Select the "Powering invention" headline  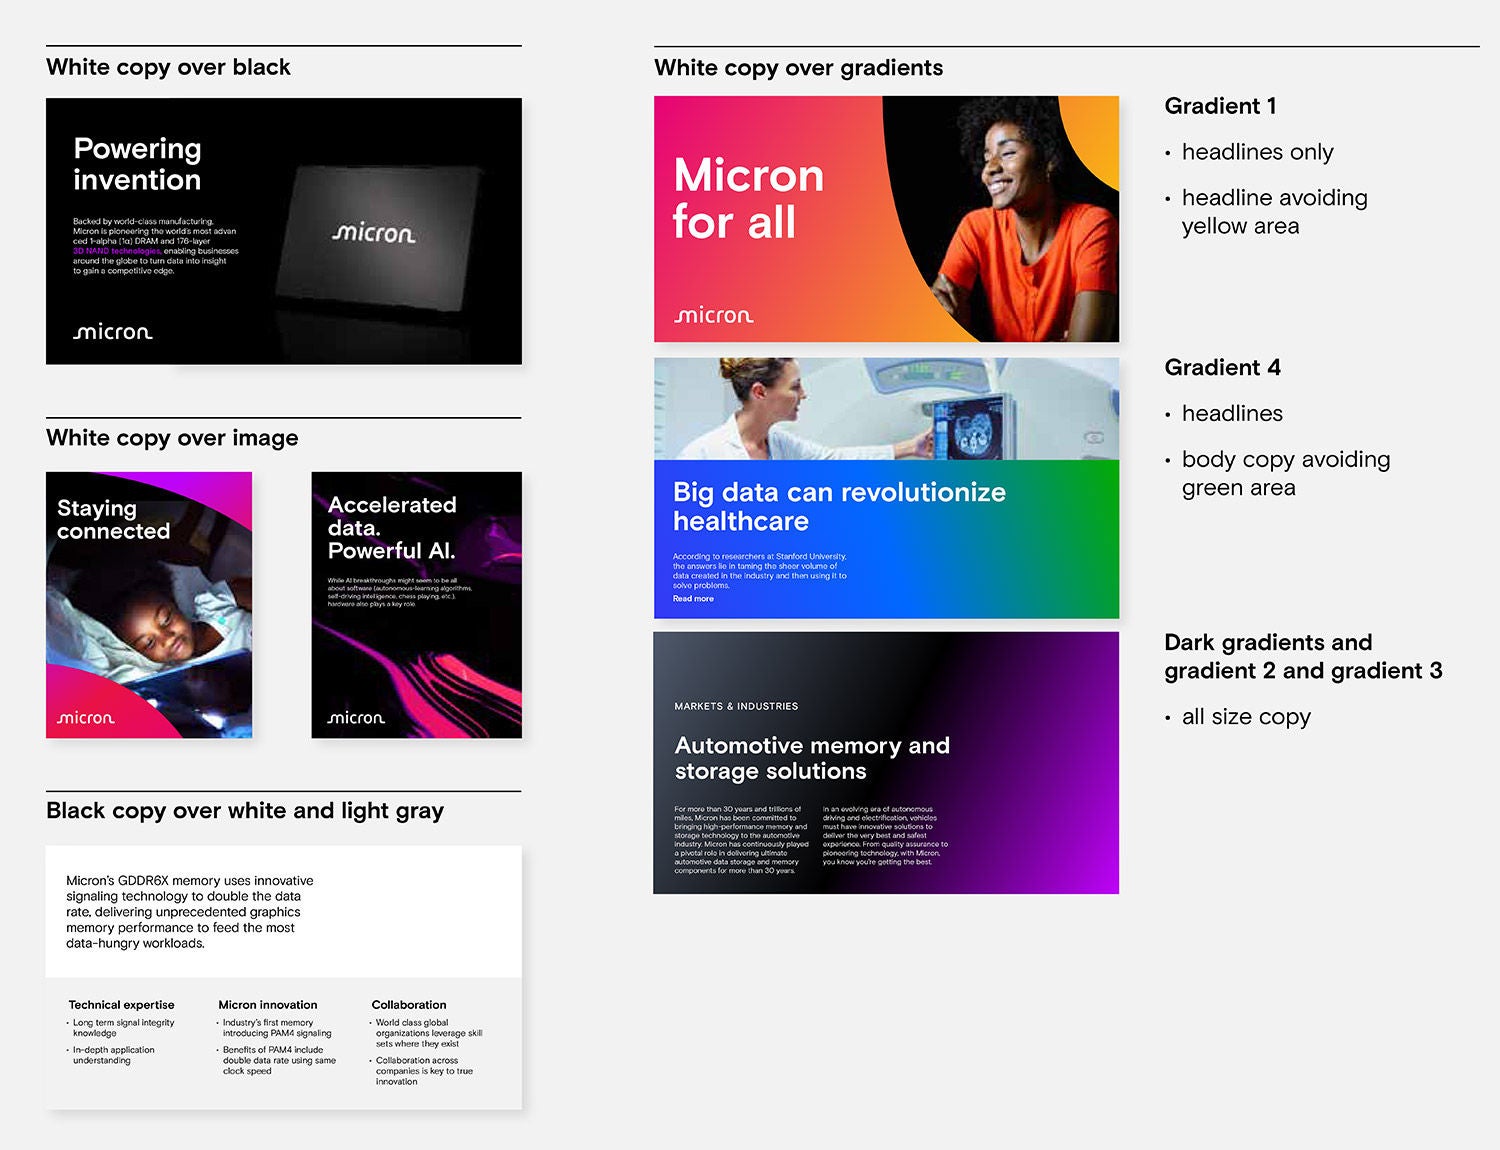137,164
